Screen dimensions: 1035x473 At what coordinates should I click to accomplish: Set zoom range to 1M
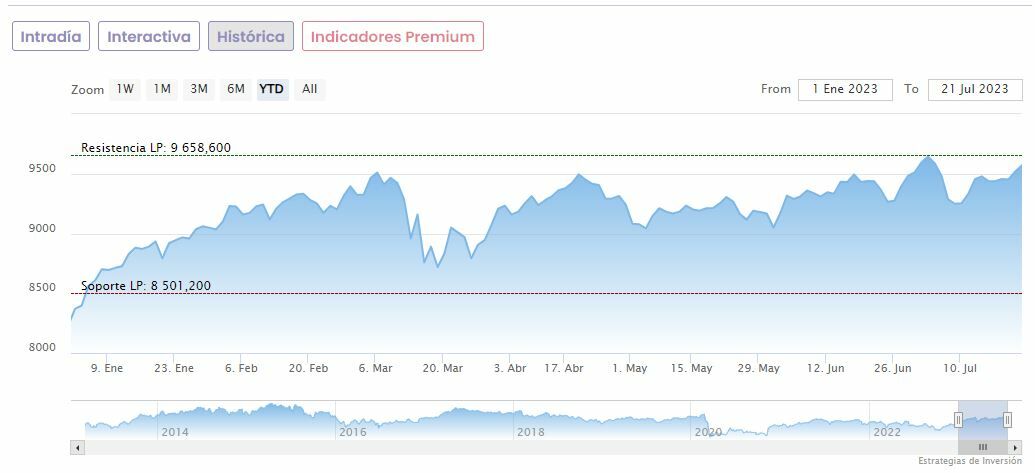[162, 89]
